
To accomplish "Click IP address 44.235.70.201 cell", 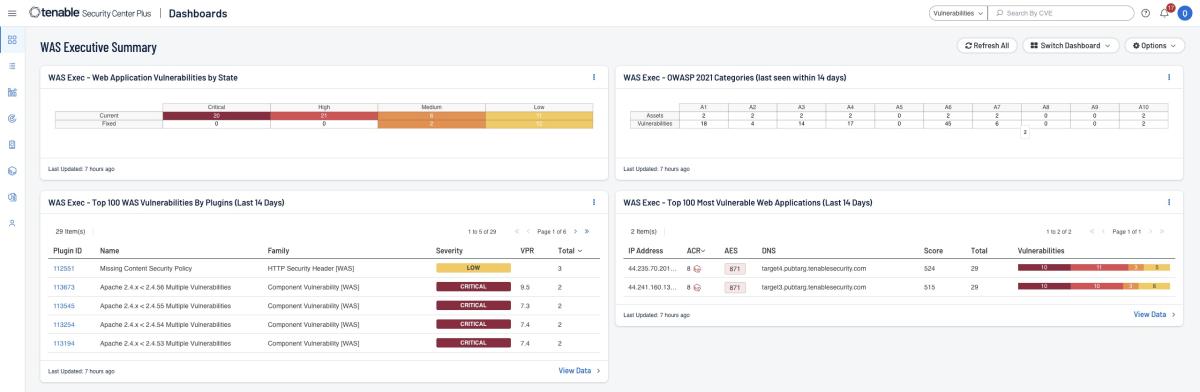I will click(652, 269).
